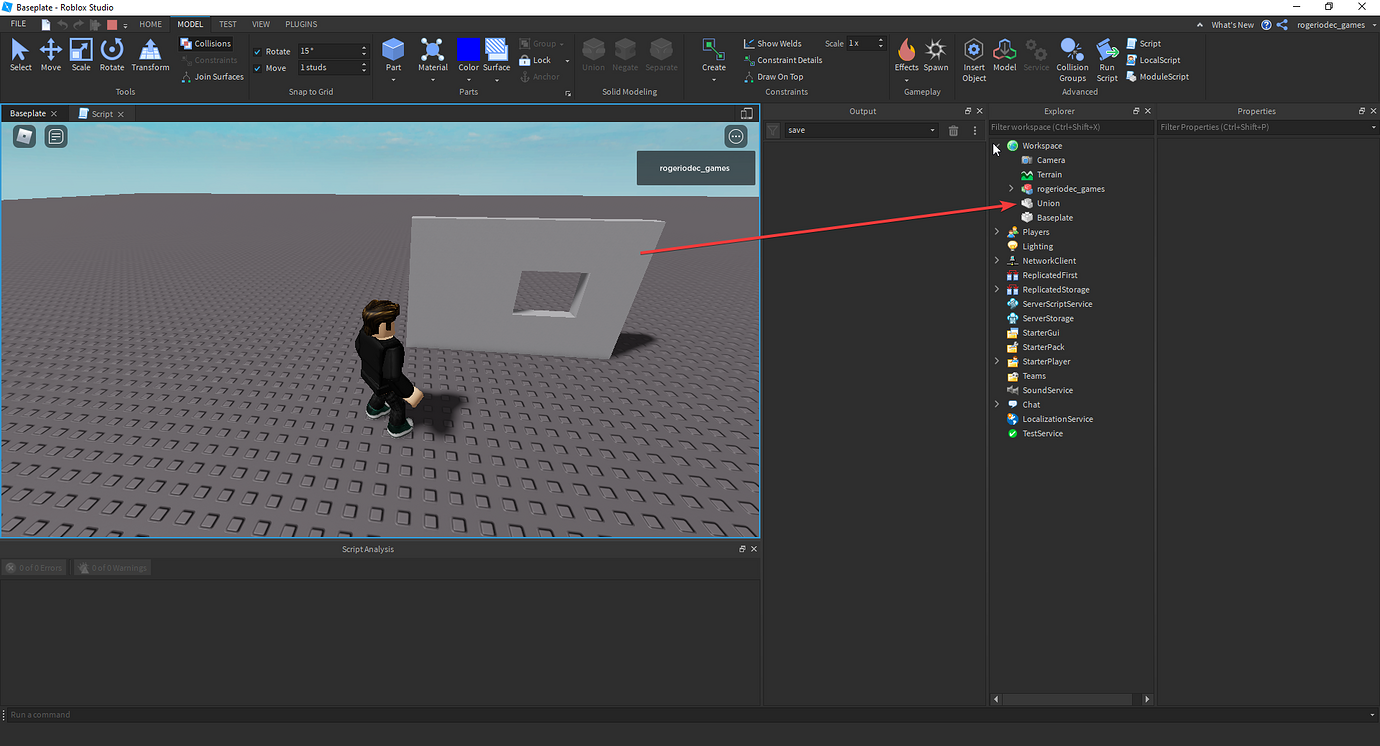This screenshot has width=1380, height=746.
Task: Expand the Players tree item
Action: (996, 231)
